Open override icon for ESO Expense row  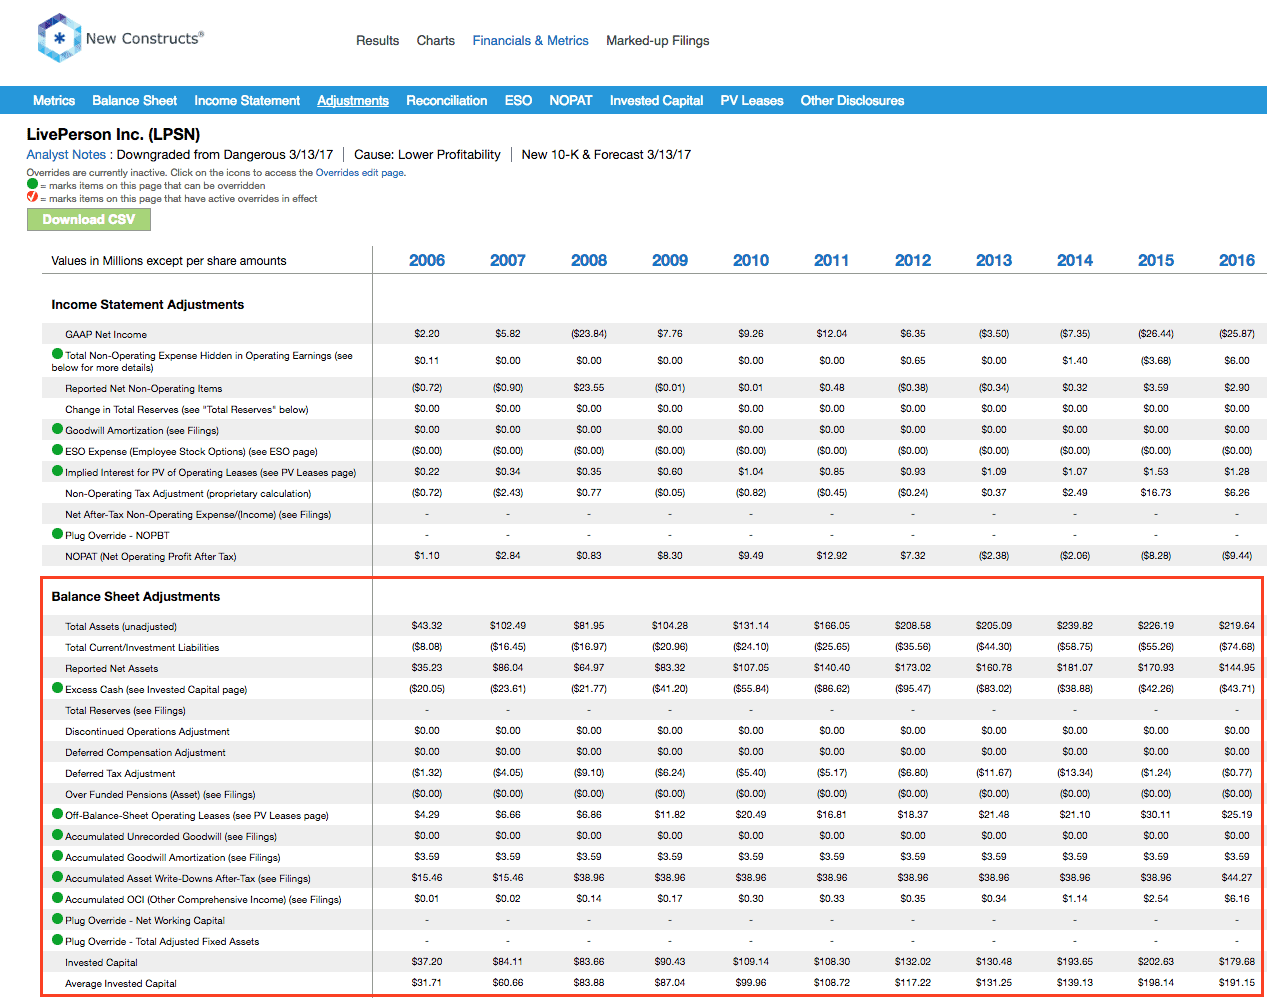(x=58, y=450)
